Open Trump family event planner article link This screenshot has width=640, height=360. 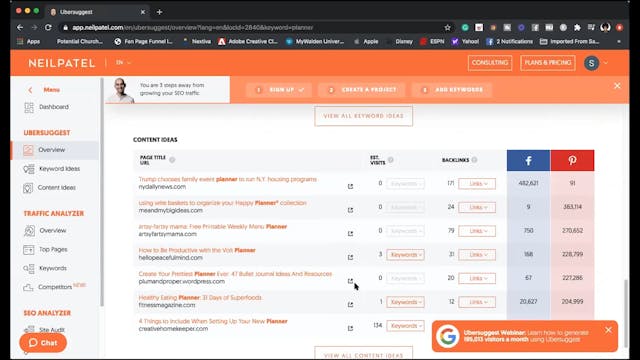pos(228,179)
